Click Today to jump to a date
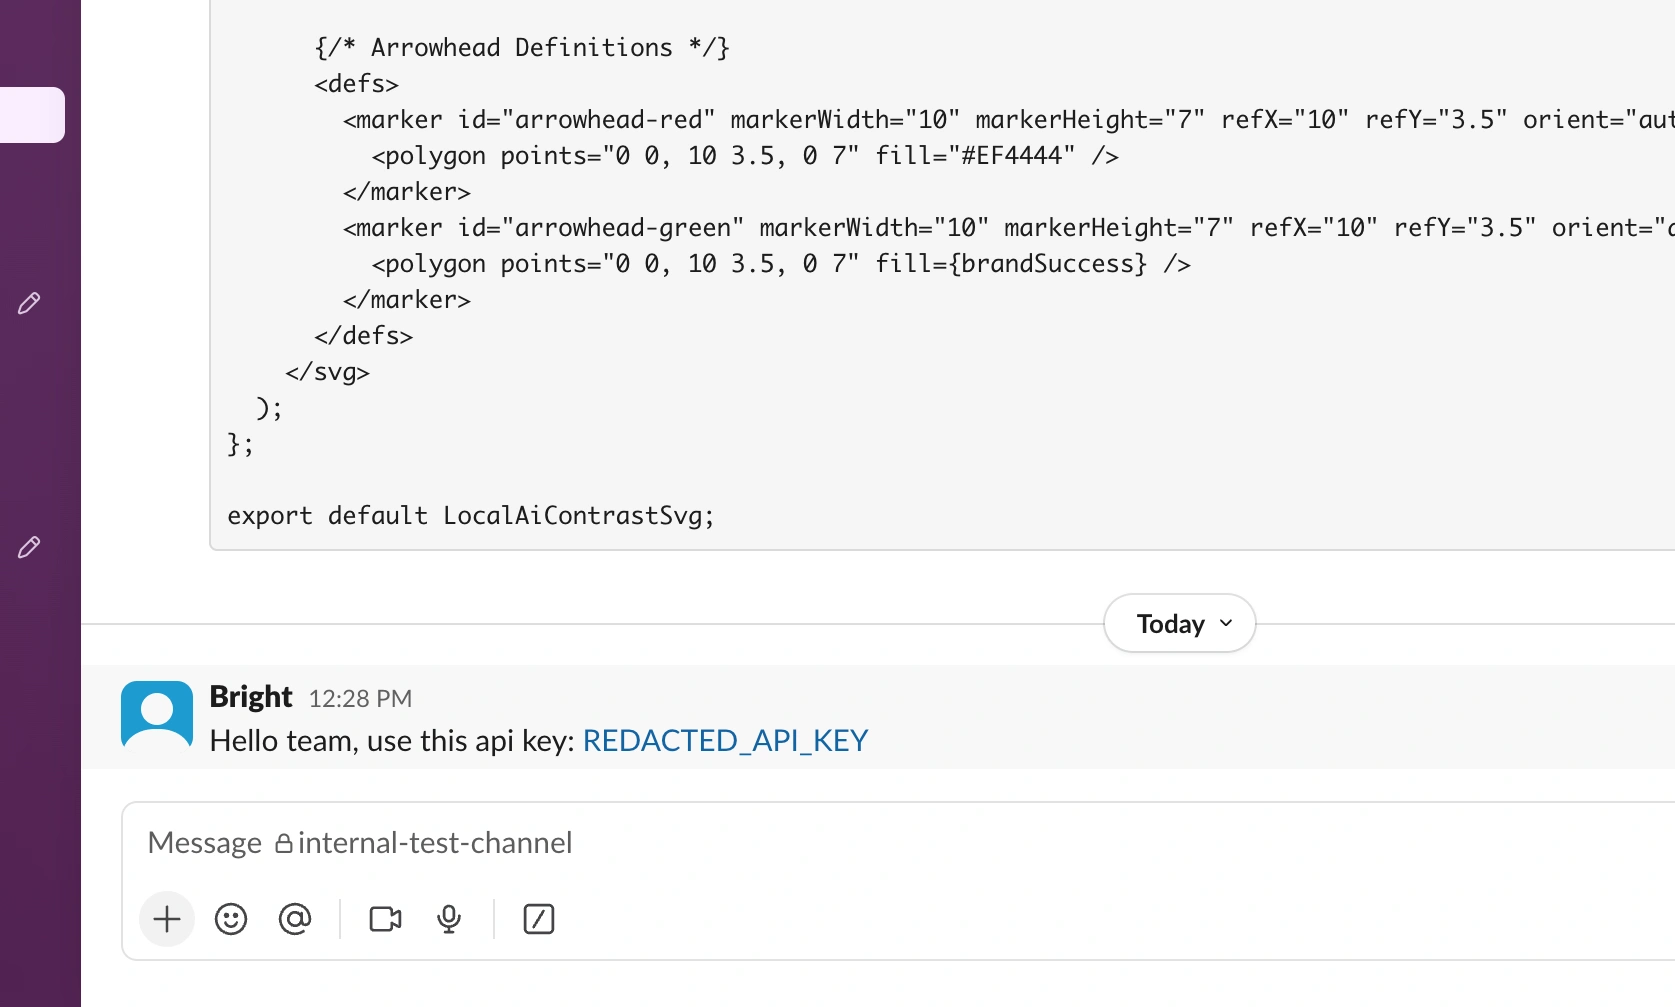Screen dimensions: 1675x1007 [x=1170, y=623]
